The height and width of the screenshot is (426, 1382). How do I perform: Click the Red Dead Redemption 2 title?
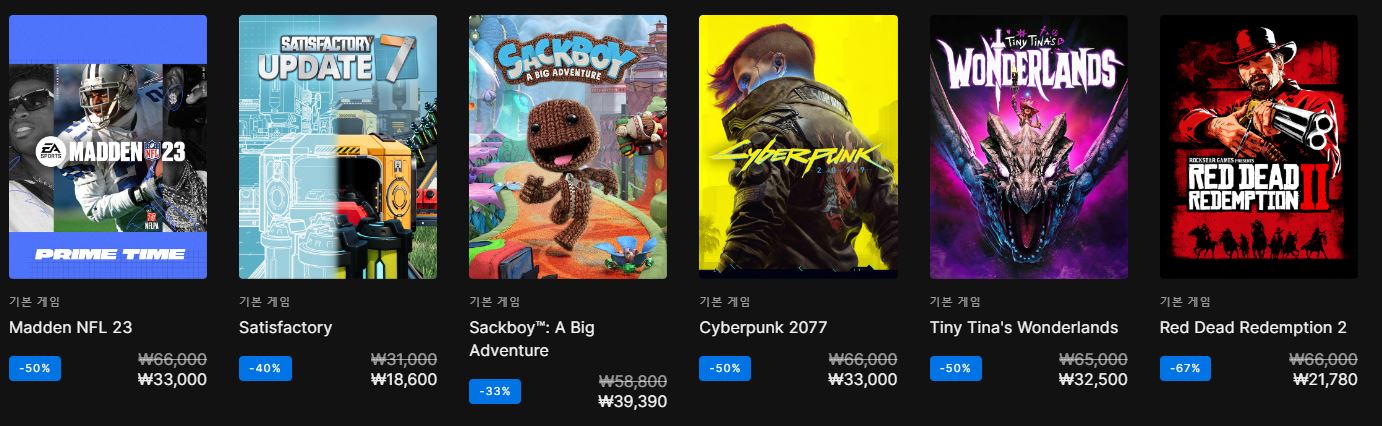point(1253,327)
